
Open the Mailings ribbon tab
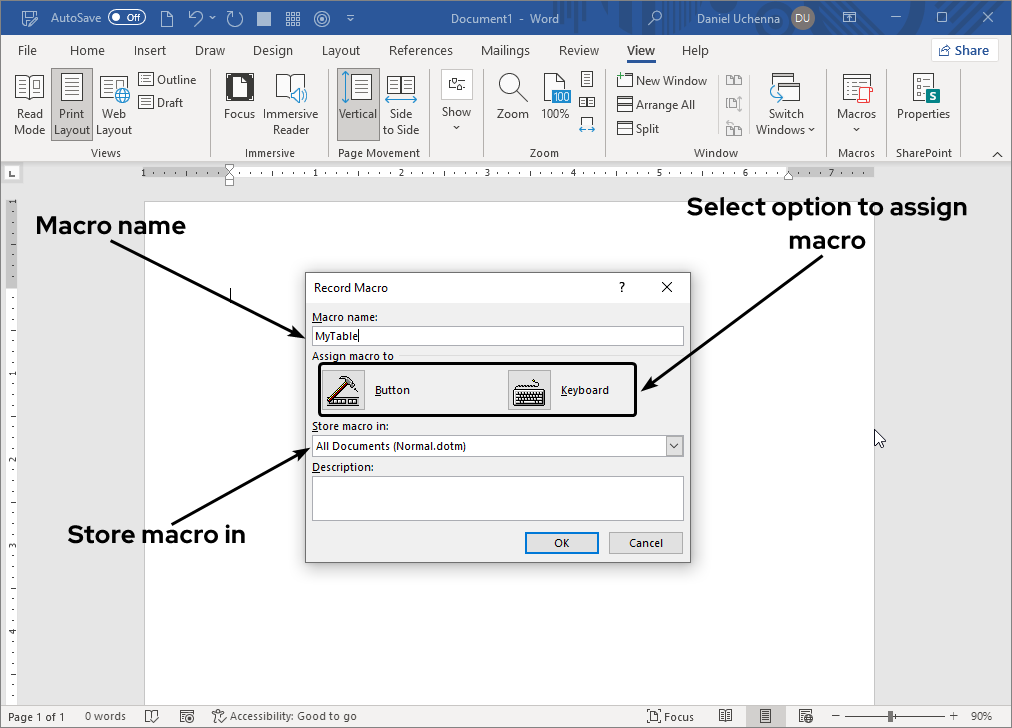point(505,50)
